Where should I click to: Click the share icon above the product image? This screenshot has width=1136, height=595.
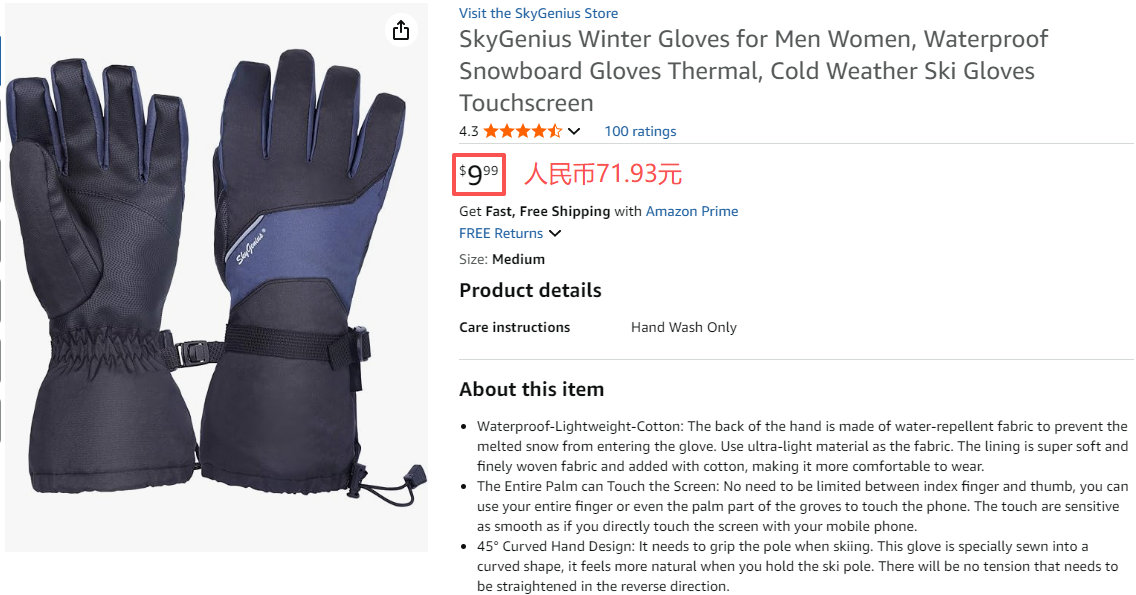coord(401,31)
